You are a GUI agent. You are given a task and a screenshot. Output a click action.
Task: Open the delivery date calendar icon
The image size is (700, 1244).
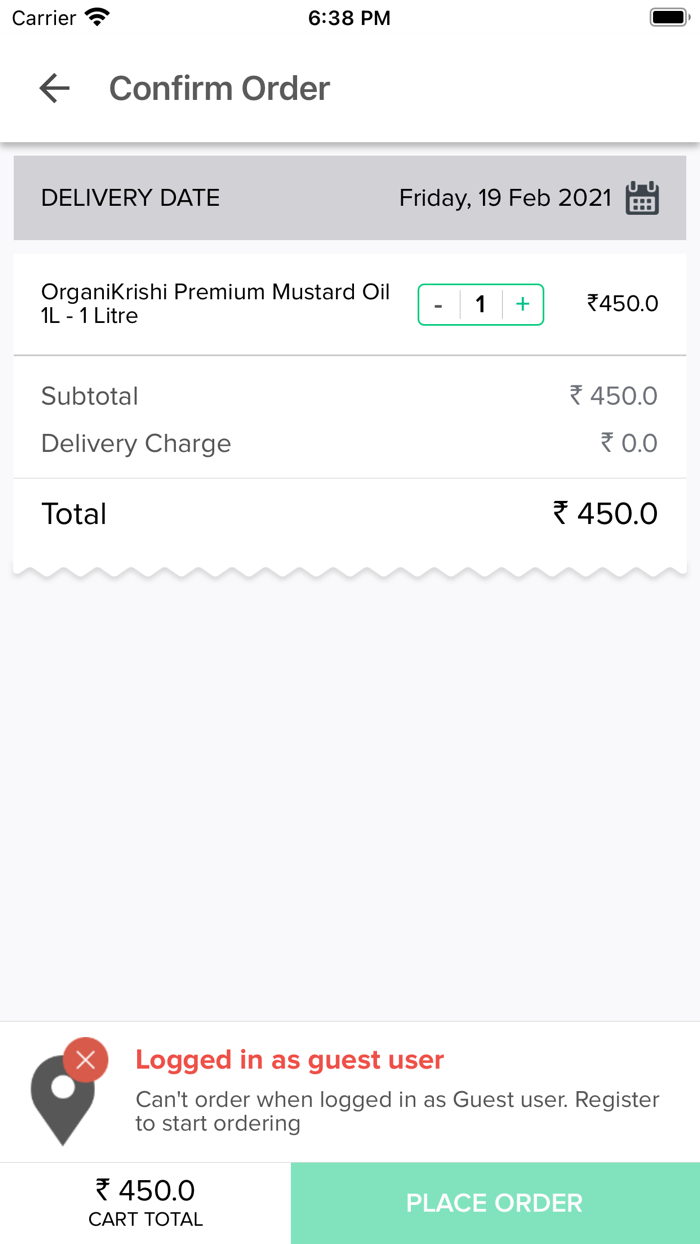(643, 198)
